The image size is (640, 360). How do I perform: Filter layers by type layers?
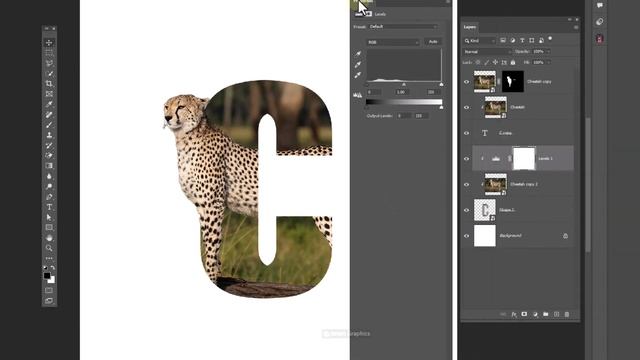click(522, 40)
